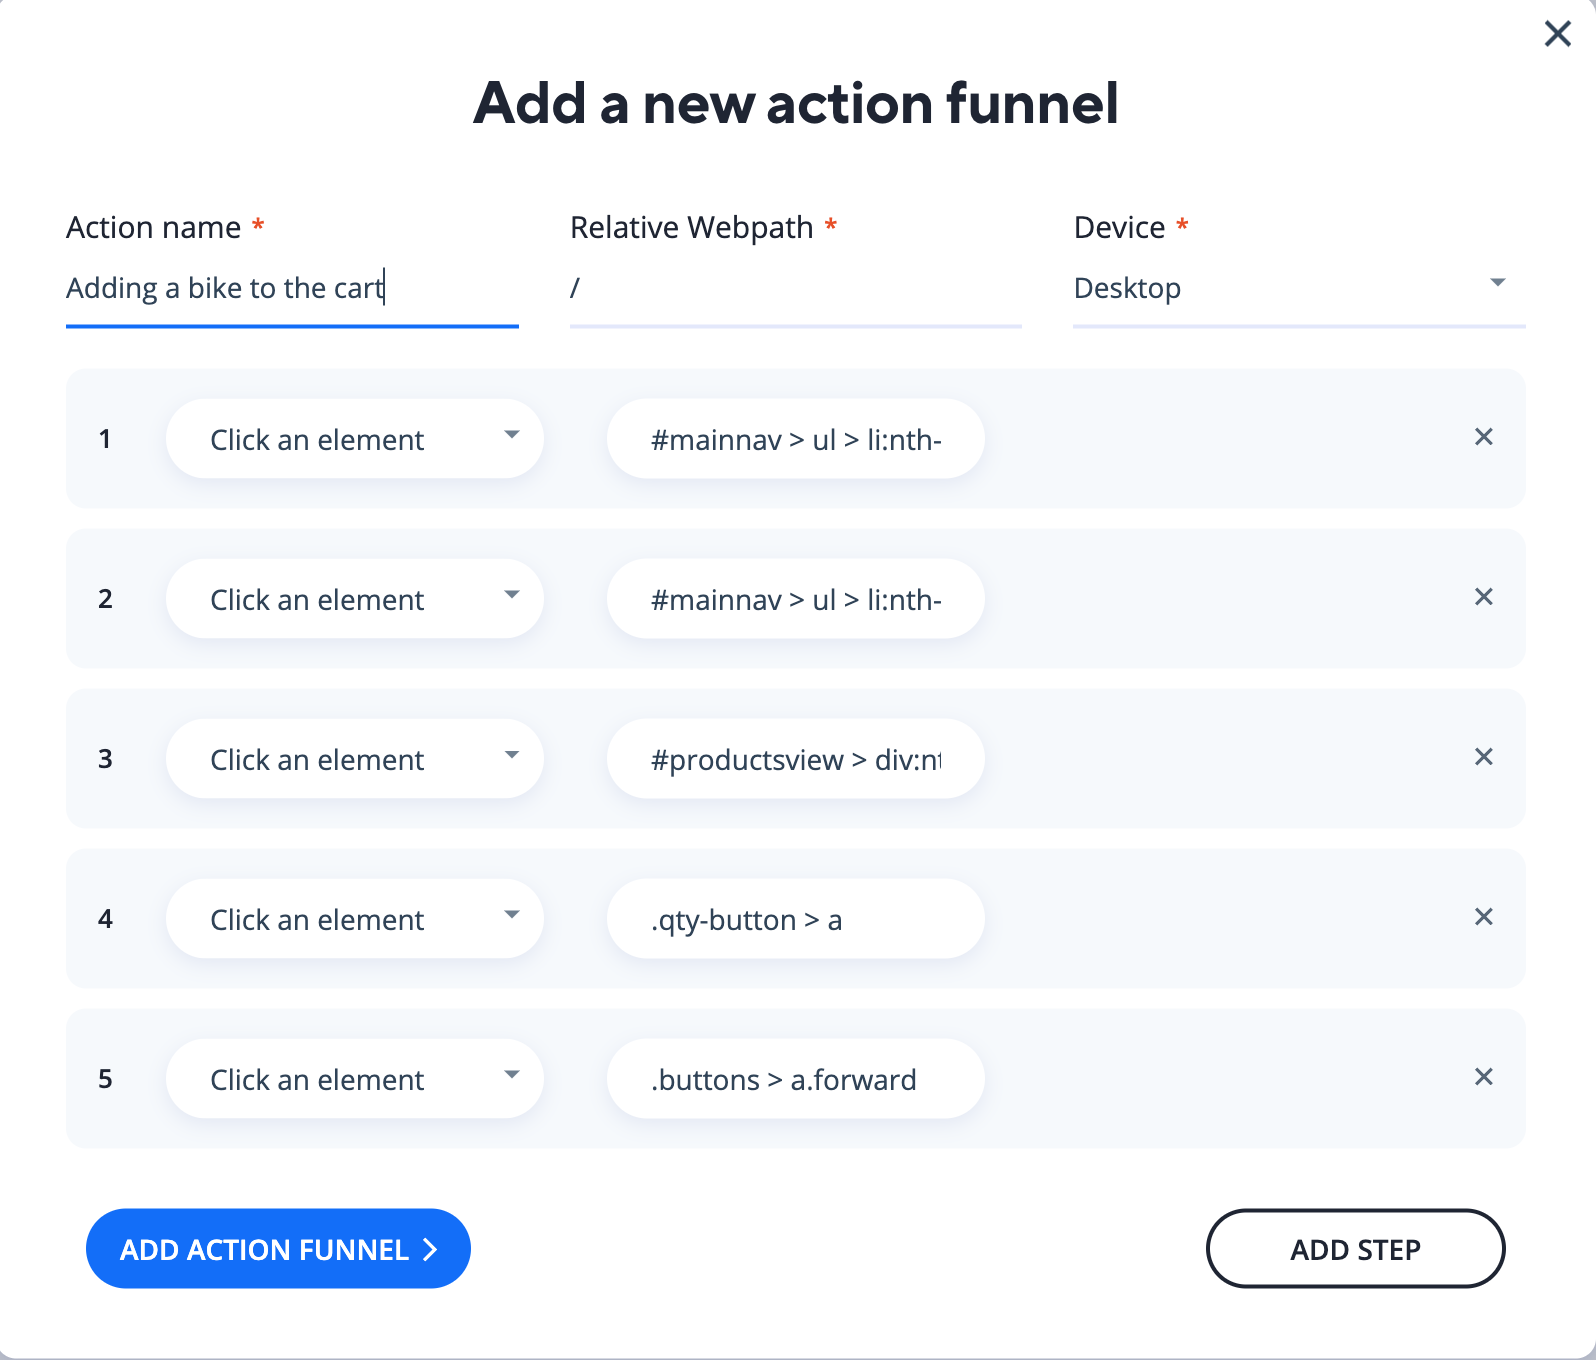1596x1360 pixels.
Task: Submit with the ADD ACTION FUNNEL button
Action: click(278, 1249)
